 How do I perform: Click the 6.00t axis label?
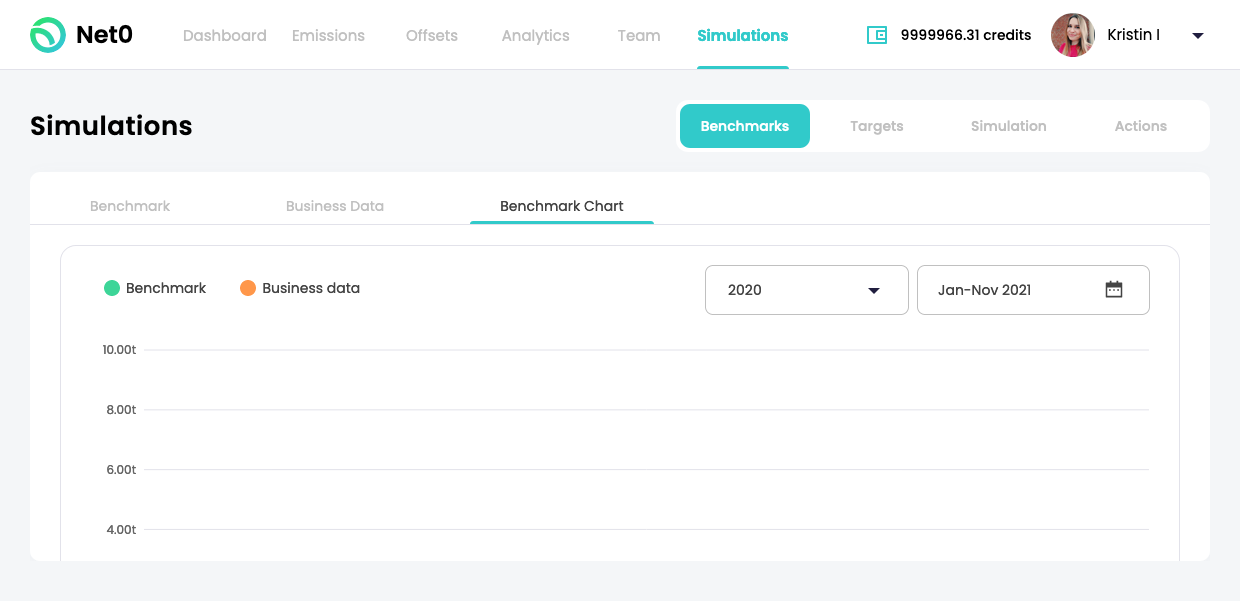[121, 470]
